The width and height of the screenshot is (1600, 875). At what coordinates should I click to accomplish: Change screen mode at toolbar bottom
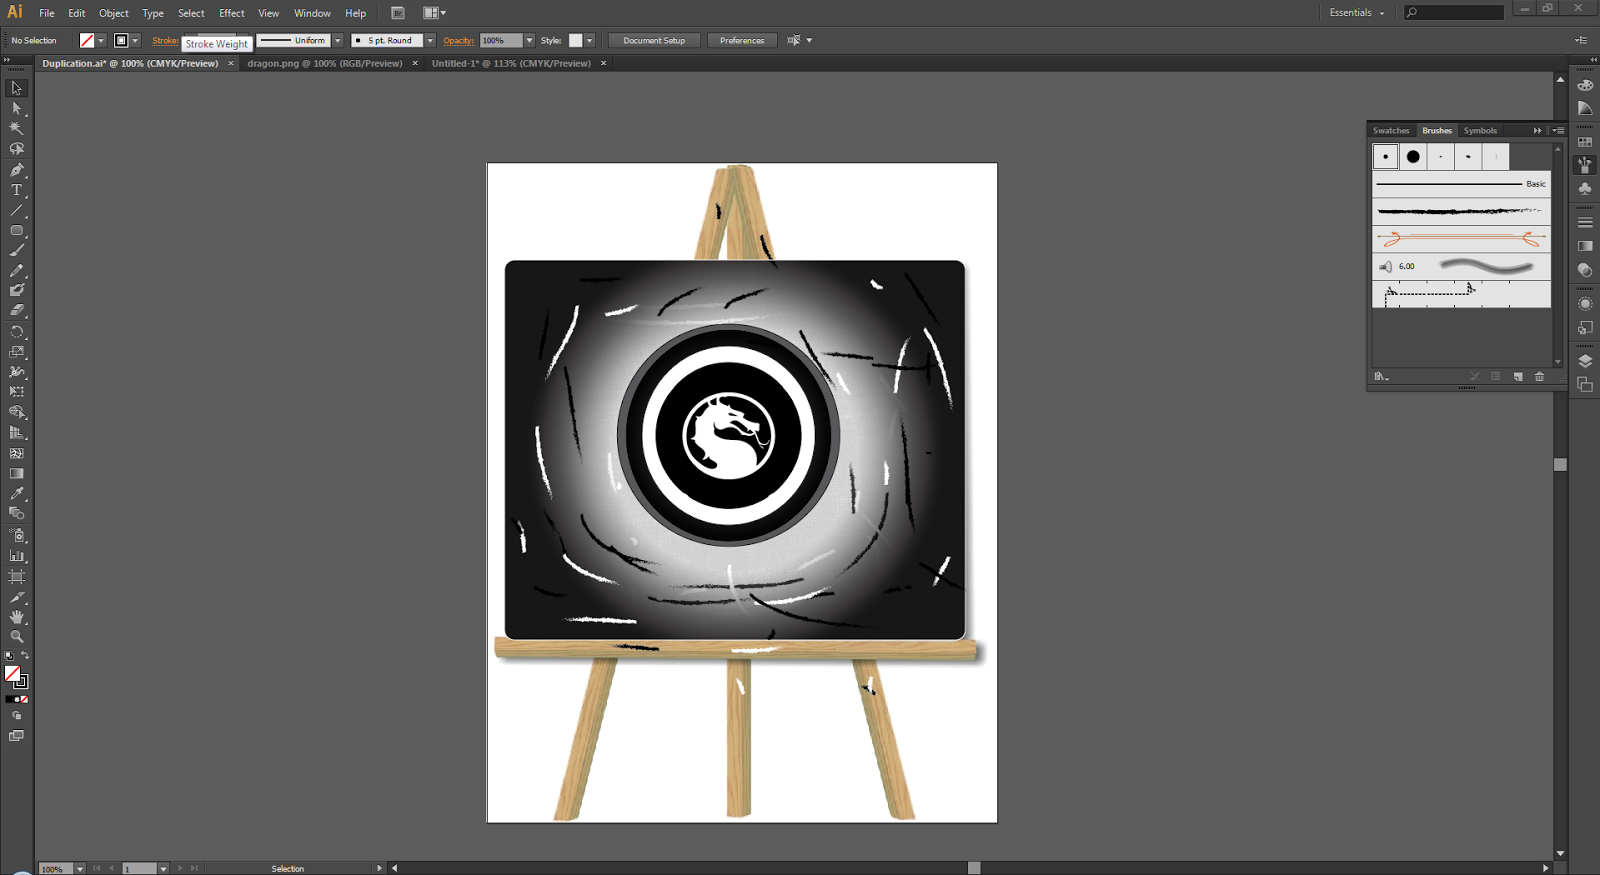click(16, 736)
